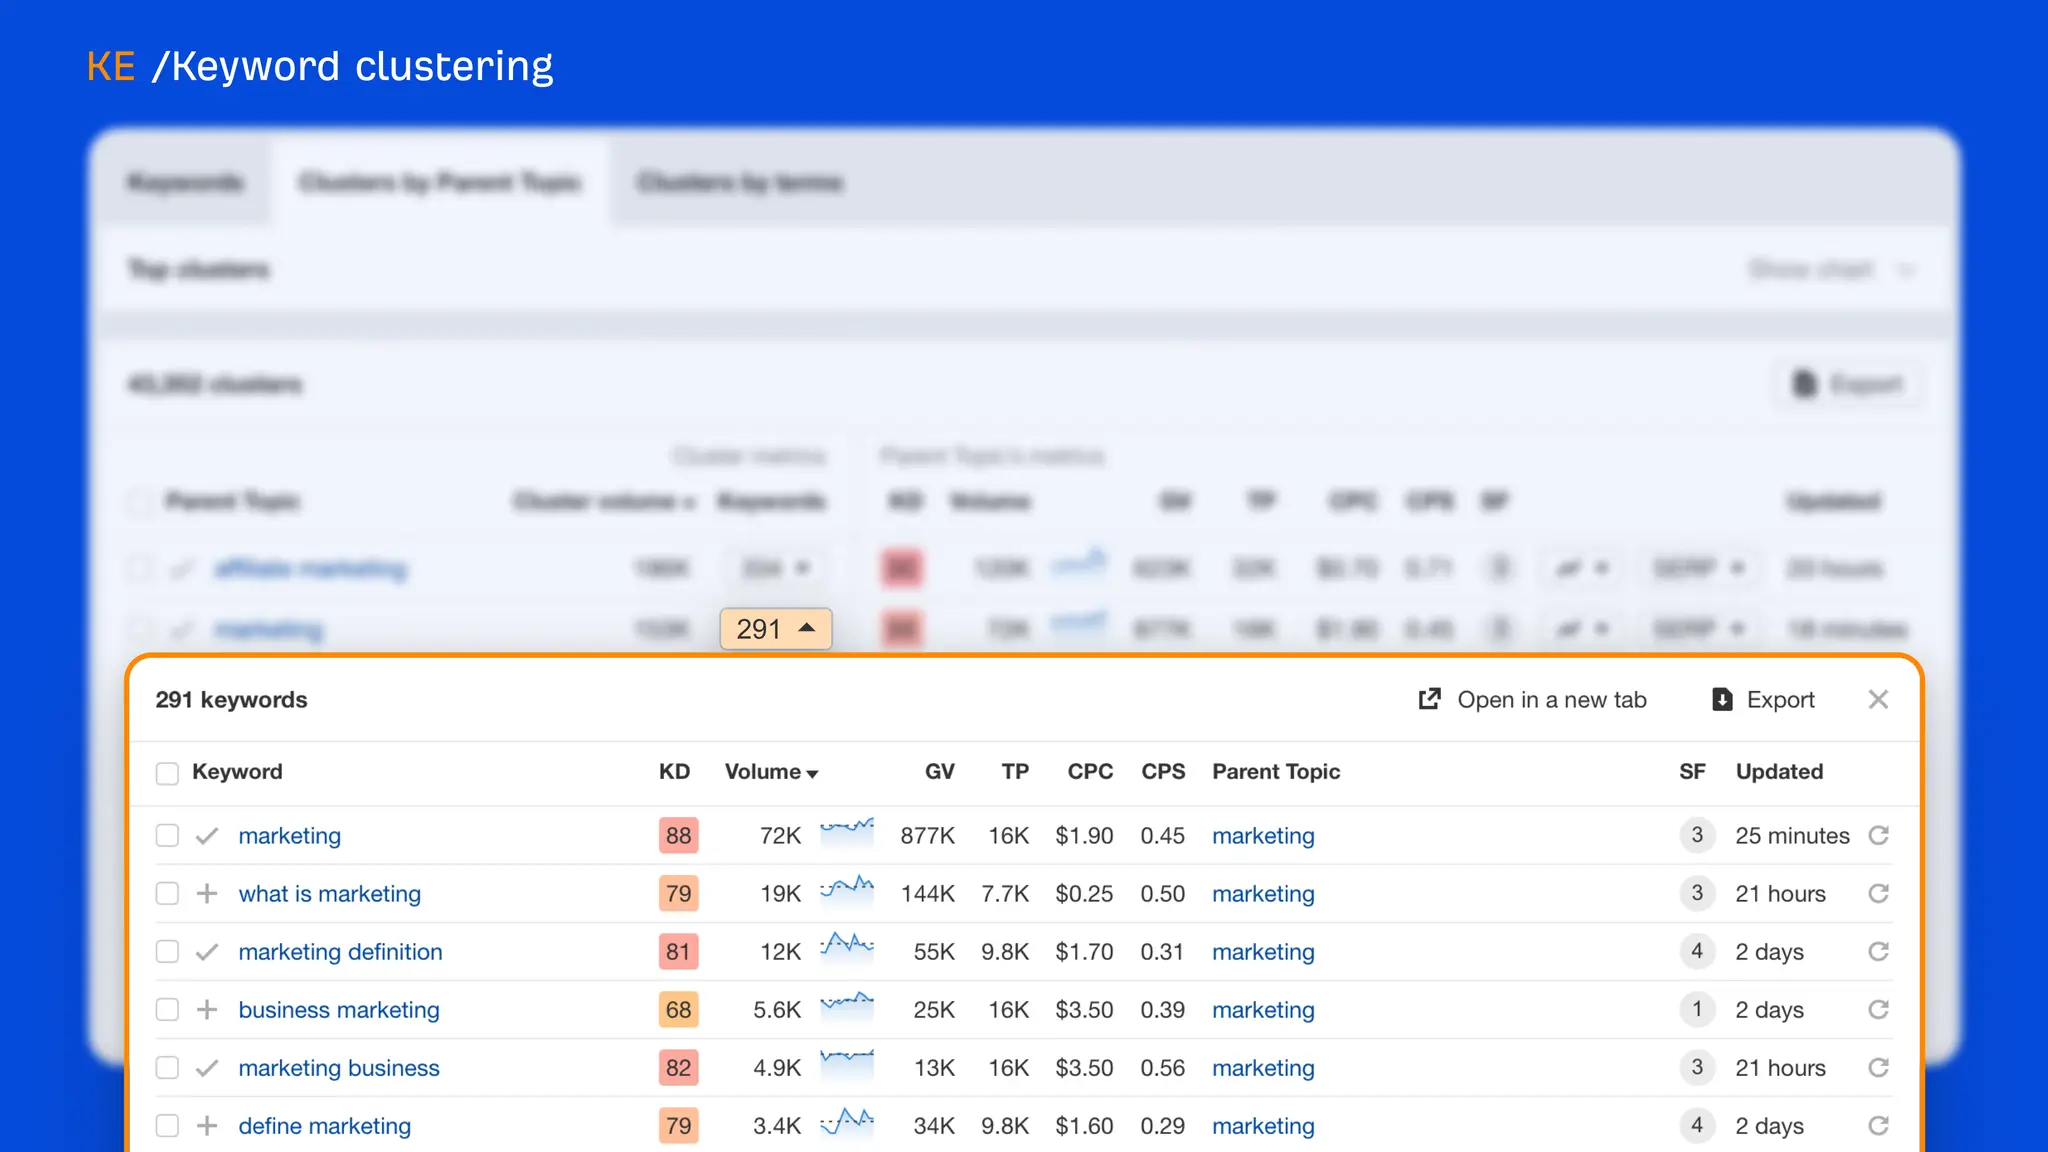This screenshot has width=2048, height=1152.
Task: Switch to Clusters by Parent Topic tab
Action: click(440, 182)
